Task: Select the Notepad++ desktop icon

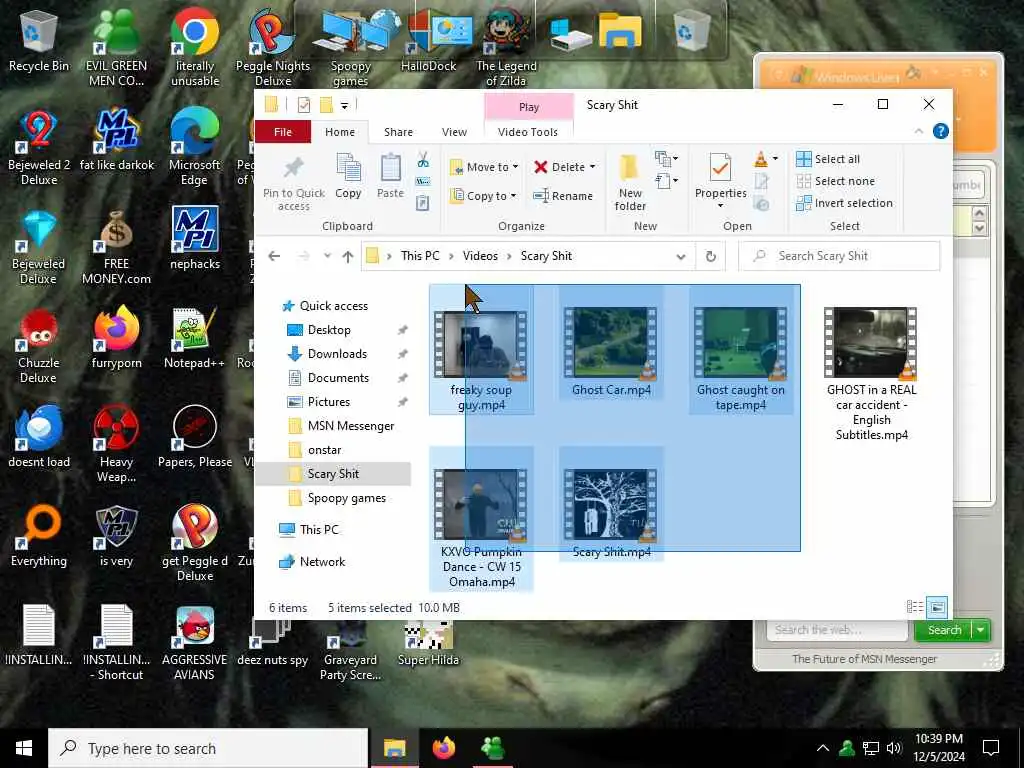Action: pos(195,339)
